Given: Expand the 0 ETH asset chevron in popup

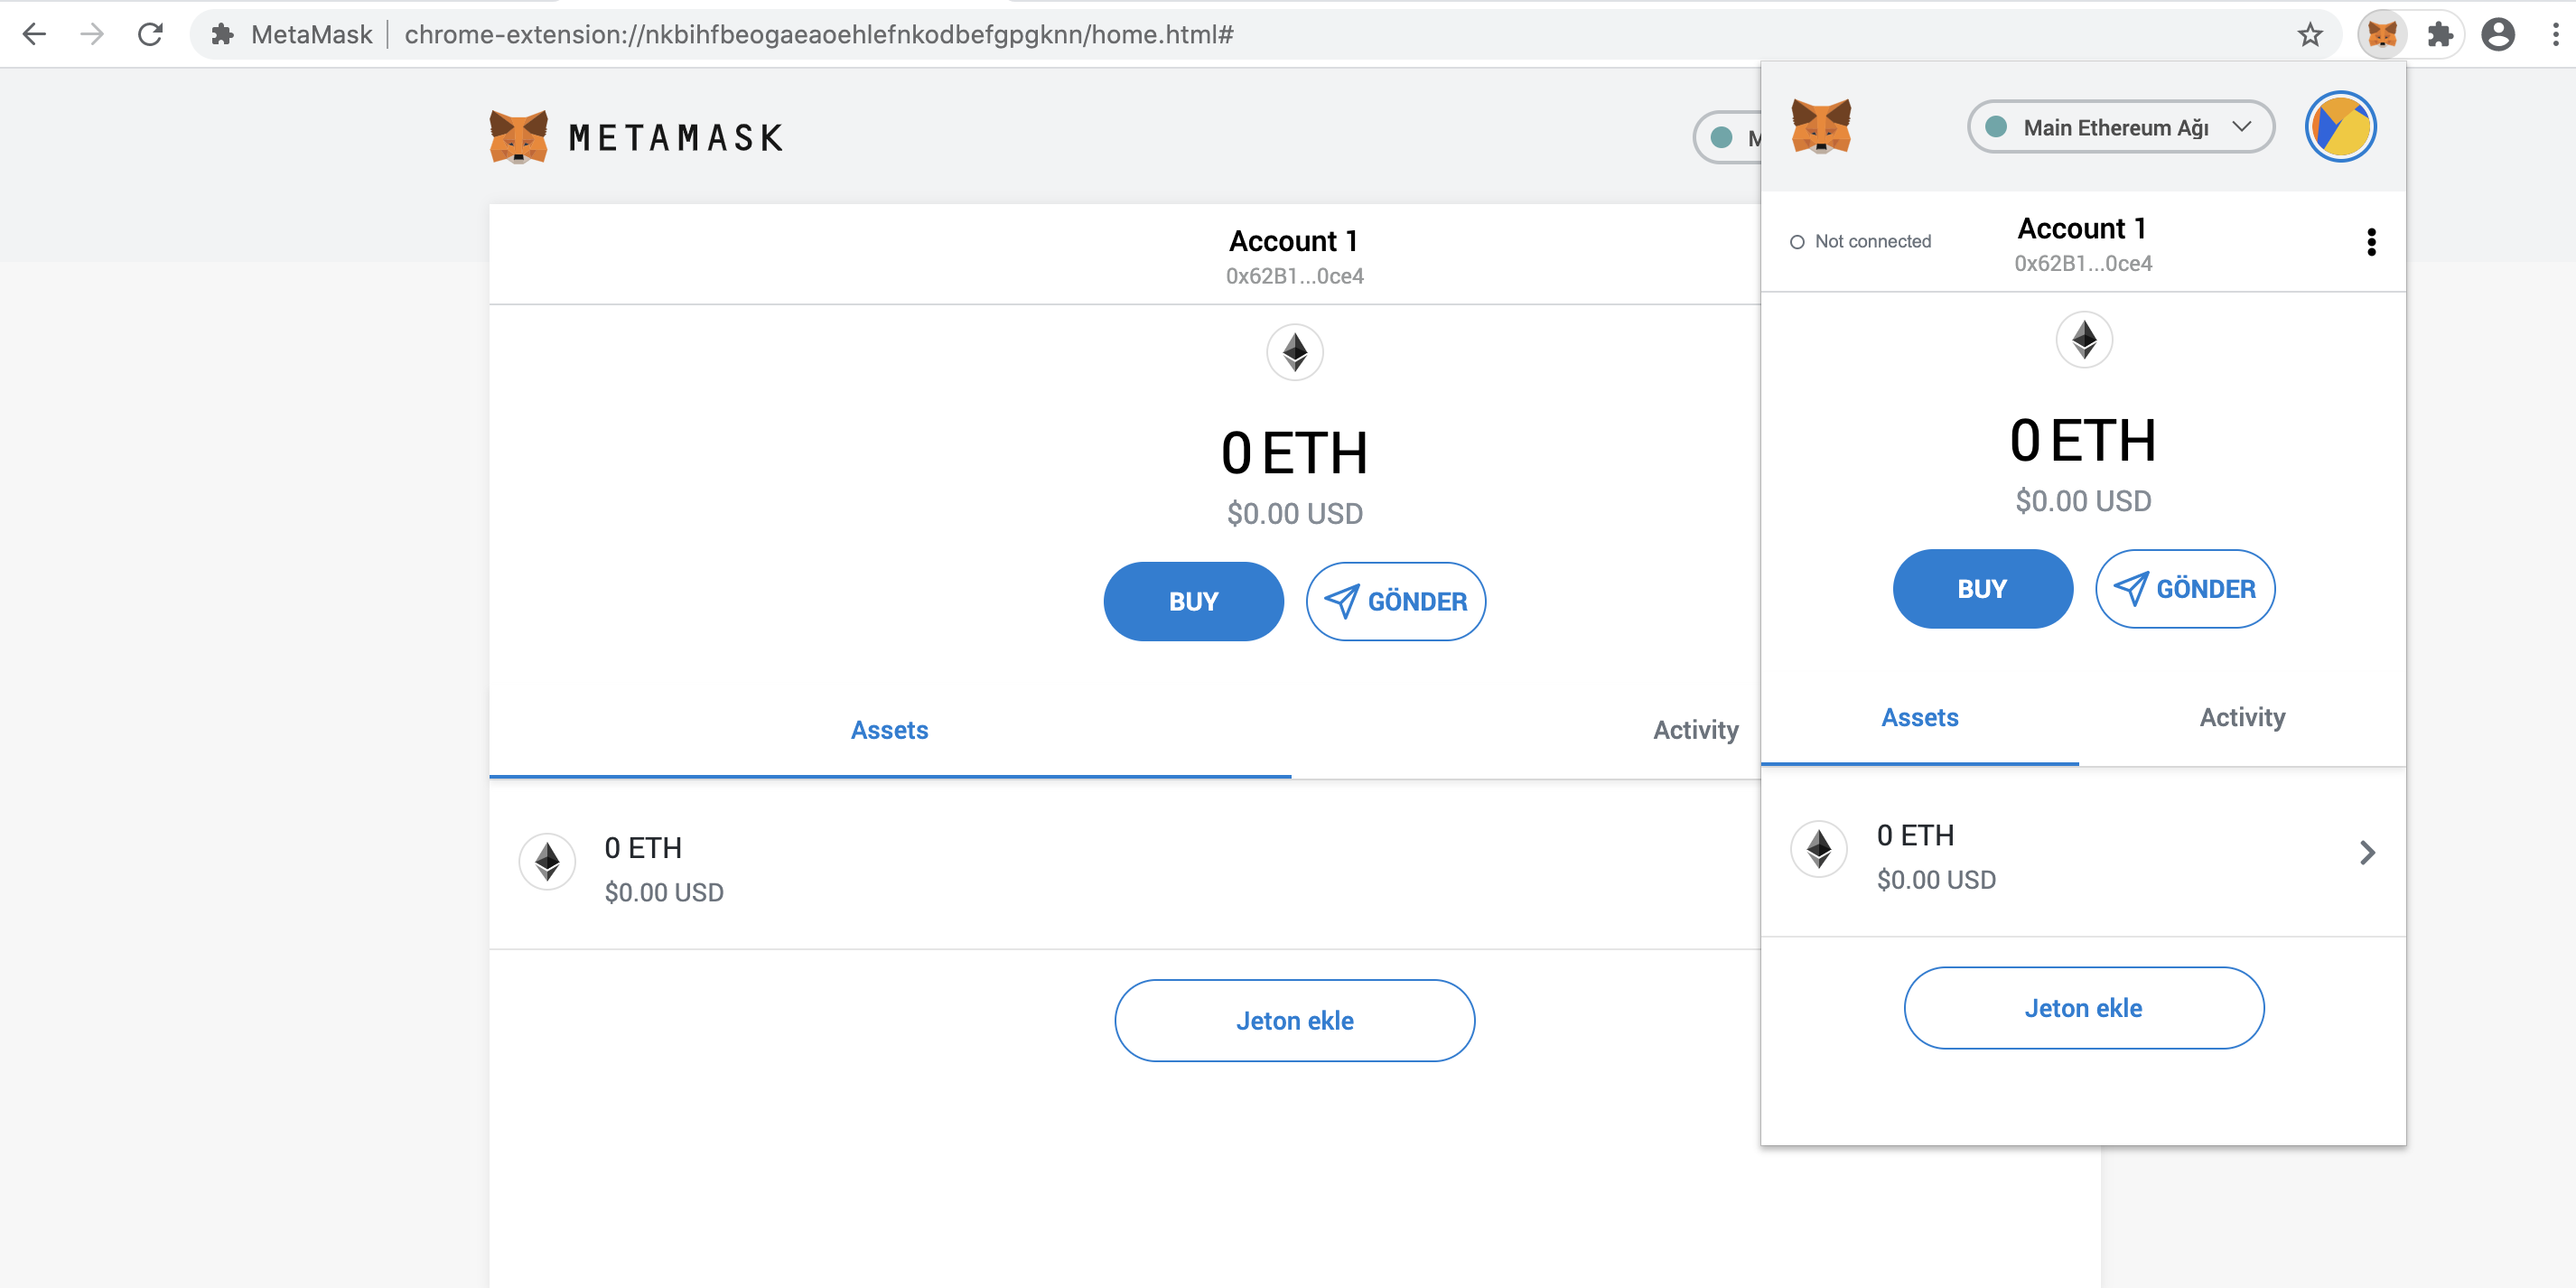Looking at the screenshot, I should pyautogui.click(x=2367, y=853).
